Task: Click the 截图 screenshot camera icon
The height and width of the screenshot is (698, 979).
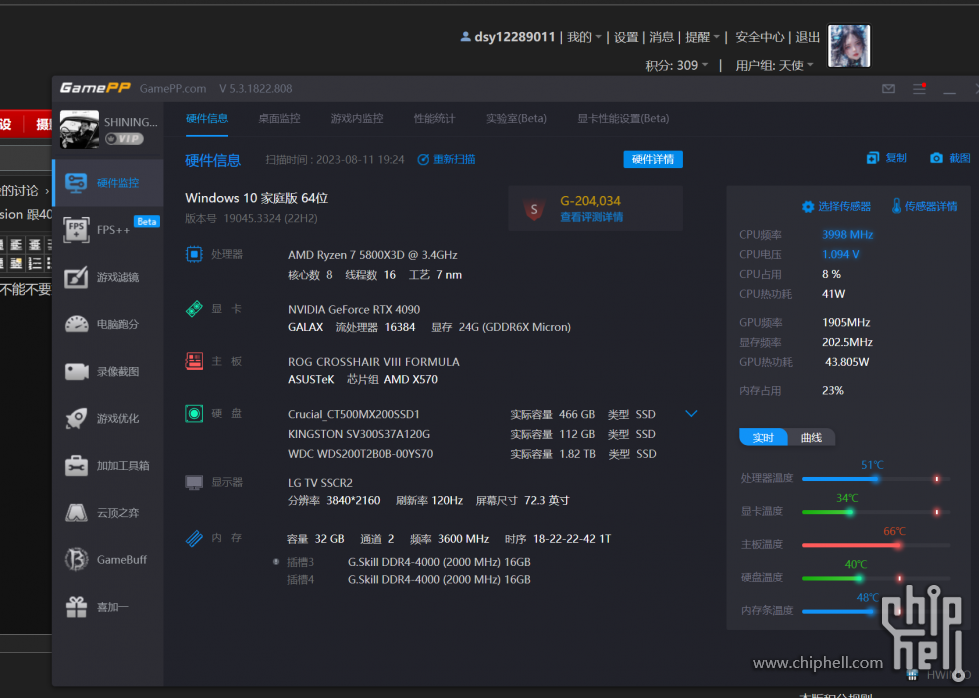Action: click(x=936, y=158)
